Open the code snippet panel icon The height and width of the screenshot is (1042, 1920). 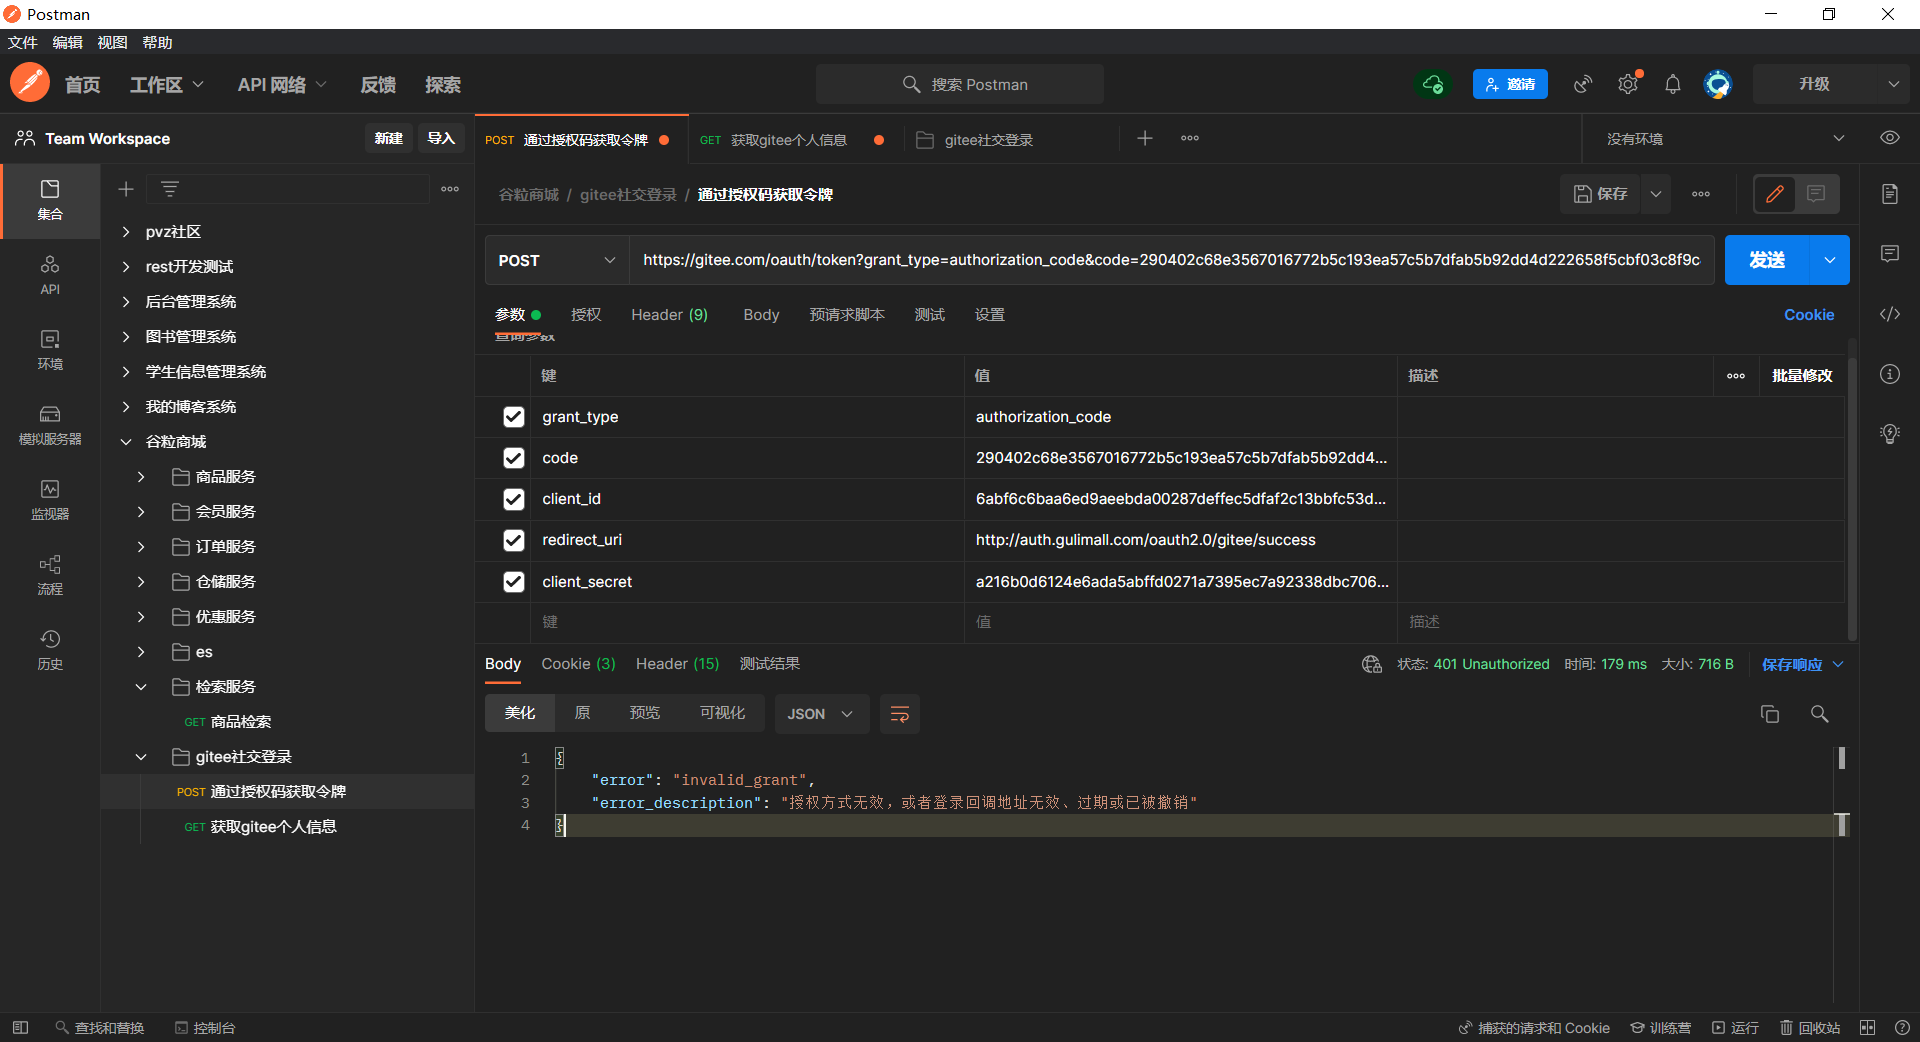point(1890,314)
